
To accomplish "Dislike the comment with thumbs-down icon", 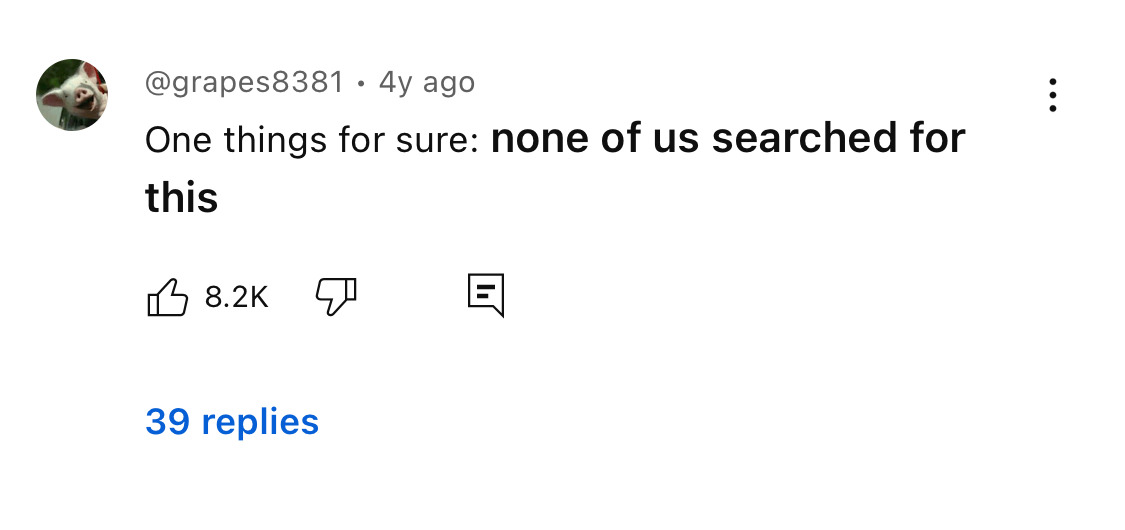I will [336, 296].
